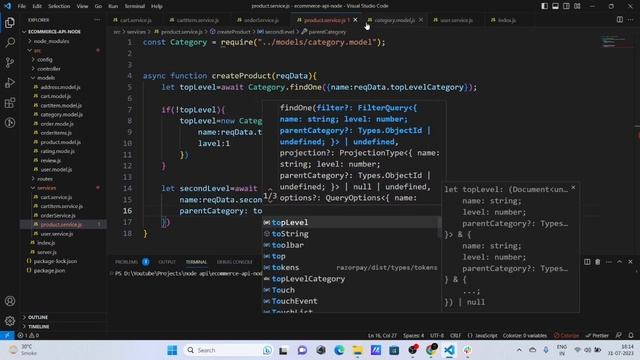Image resolution: width=640 pixels, height=360 pixels.
Task: Click the Spaces: 4 indentation status item
Action: pos(413,336)
